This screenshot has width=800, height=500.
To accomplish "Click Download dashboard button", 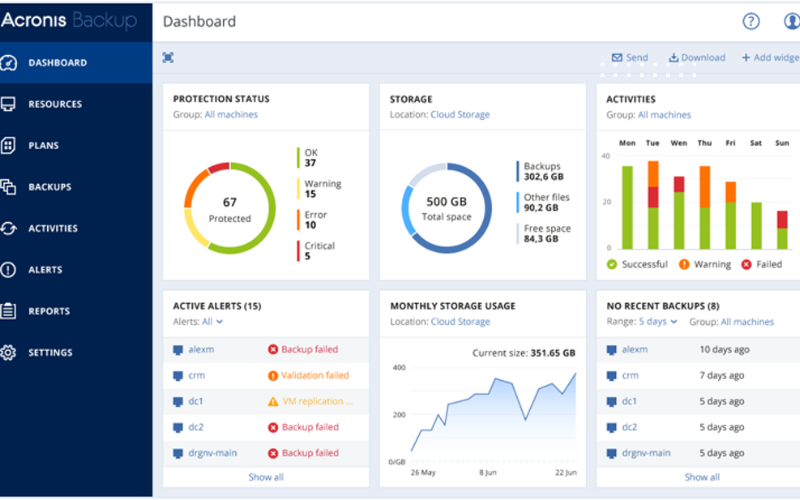I will [697, 58].
